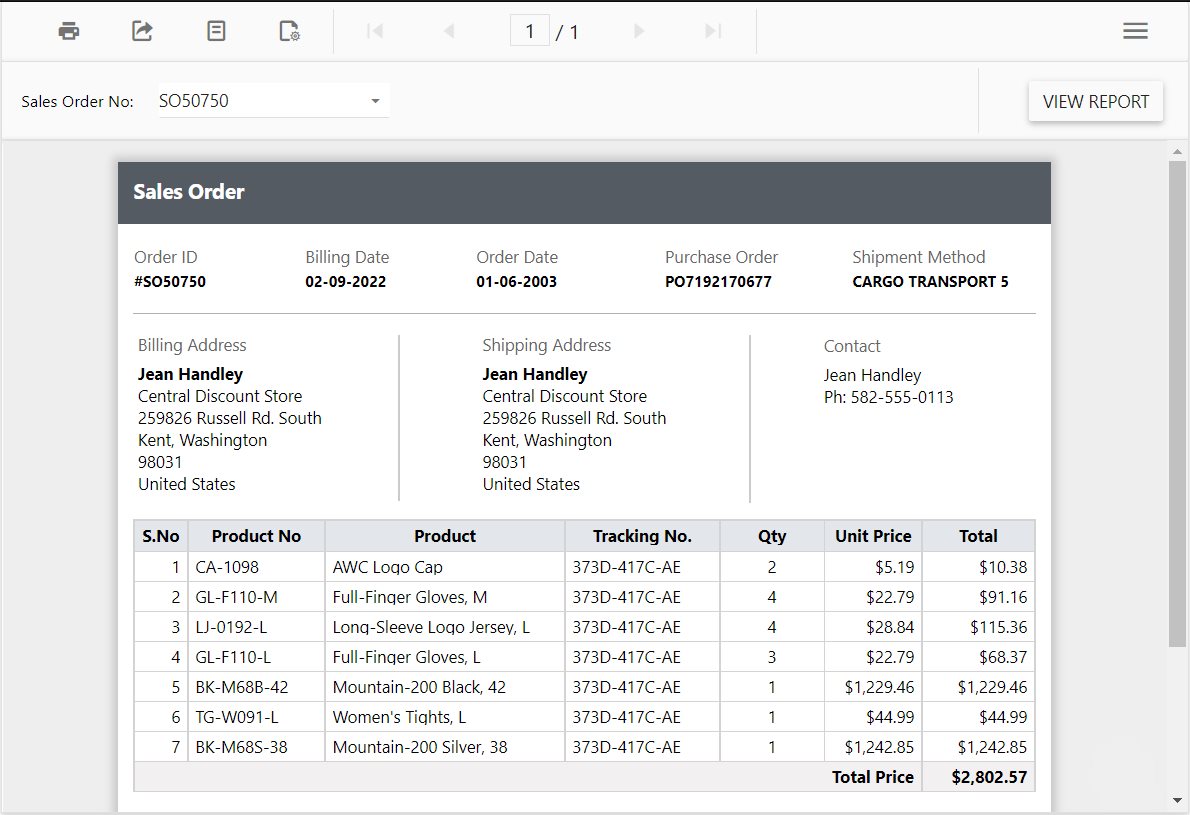The width and height of the screenshot is (1190, 815).
Task: Open the hamburger menu
Action: click(x=1135, y=31)
